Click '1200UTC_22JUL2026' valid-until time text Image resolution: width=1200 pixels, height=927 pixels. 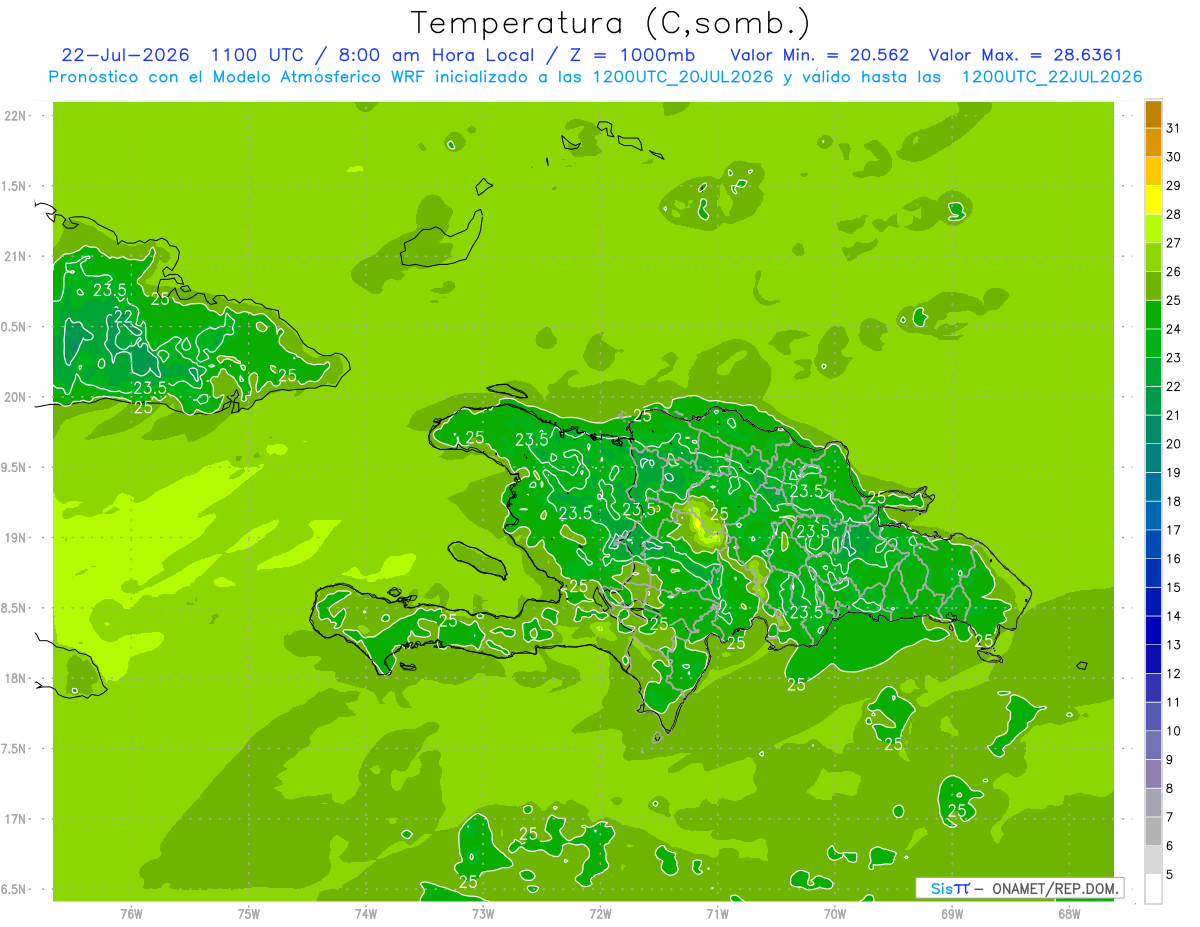coord(1052,77)
